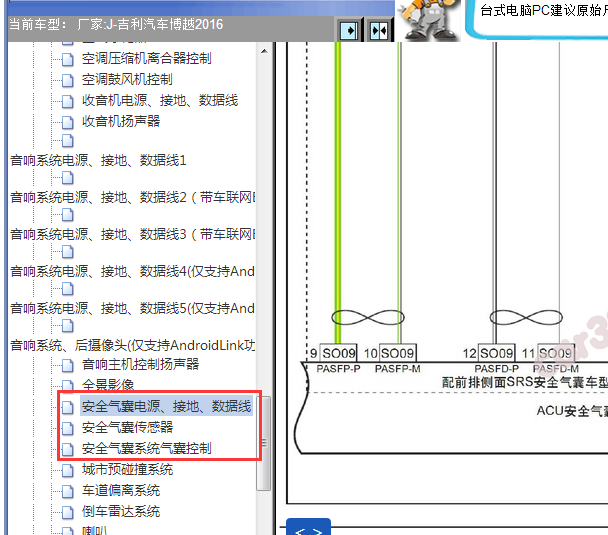Image resolution: width=608 pixels, height=535 pixels.
Task: Click PASFD-P pin label
Action: click(x=496, y=369)
